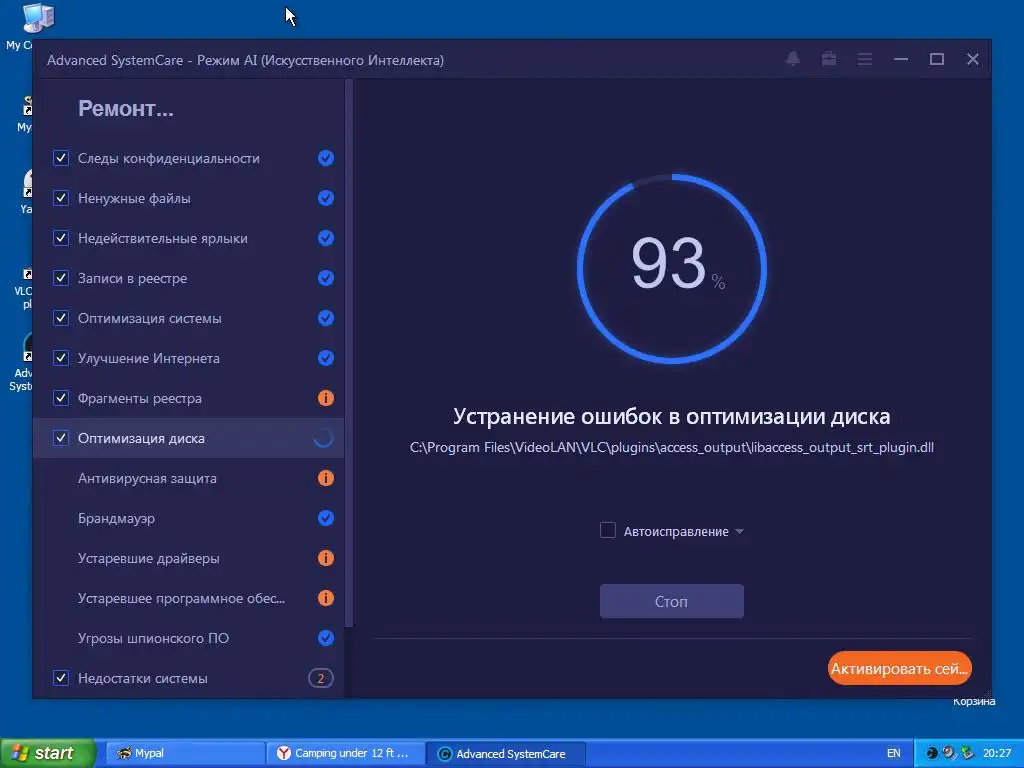
Task: Switch to Mypal taskbar window
Action: (x=184, y=753)
